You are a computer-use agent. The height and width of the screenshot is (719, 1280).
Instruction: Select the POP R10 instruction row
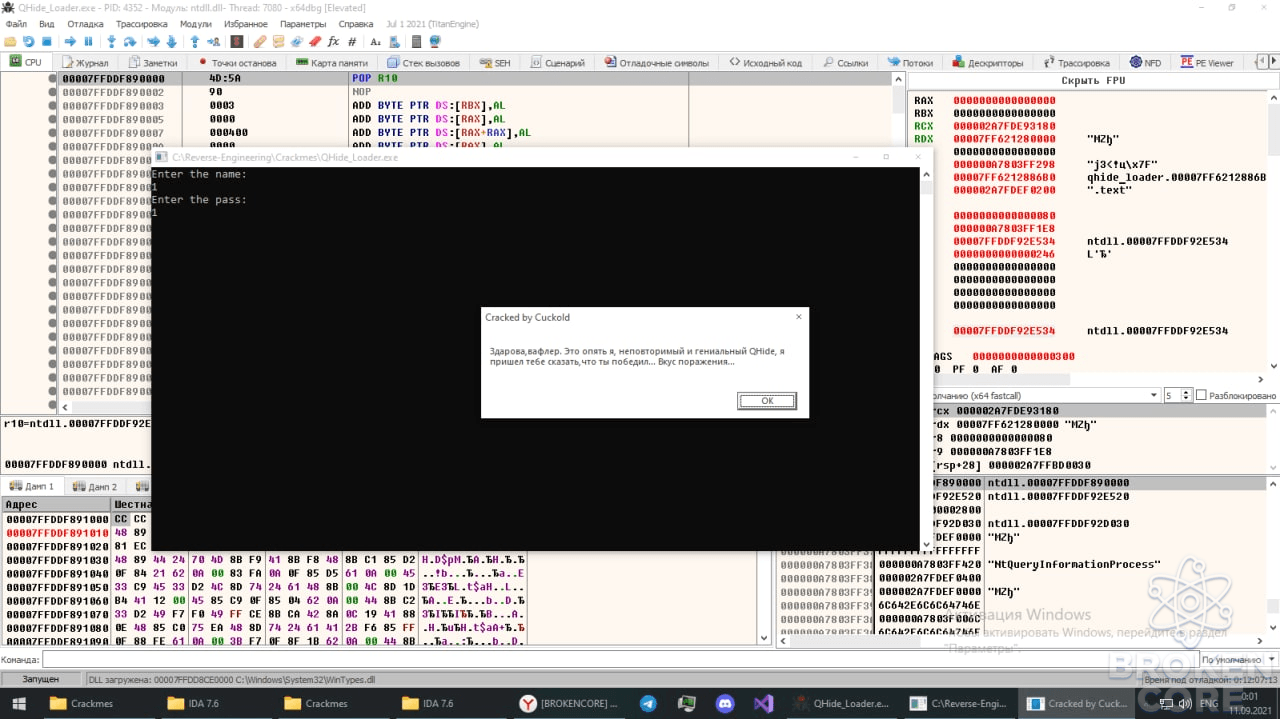(x=475, y=78)
